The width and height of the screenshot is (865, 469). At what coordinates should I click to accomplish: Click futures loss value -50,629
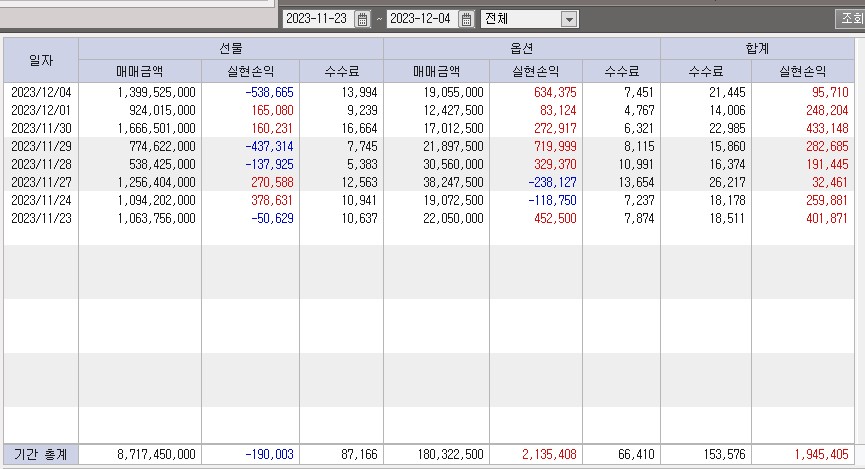(273, 218)
